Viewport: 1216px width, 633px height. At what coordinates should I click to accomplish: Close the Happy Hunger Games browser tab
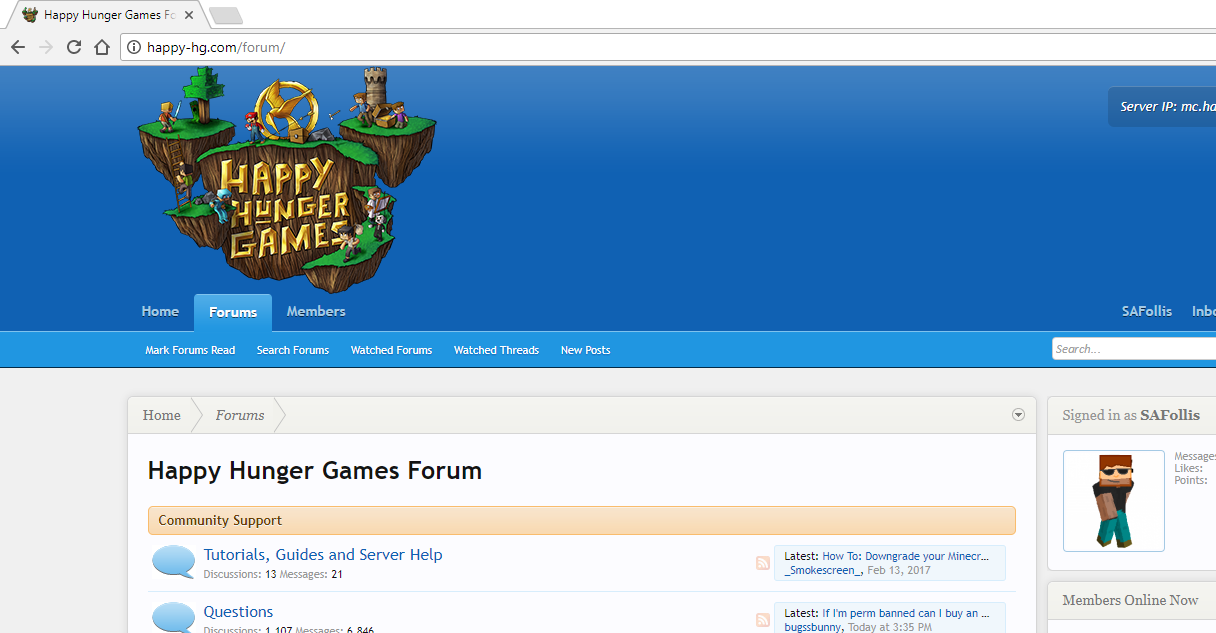pos(189,15)
